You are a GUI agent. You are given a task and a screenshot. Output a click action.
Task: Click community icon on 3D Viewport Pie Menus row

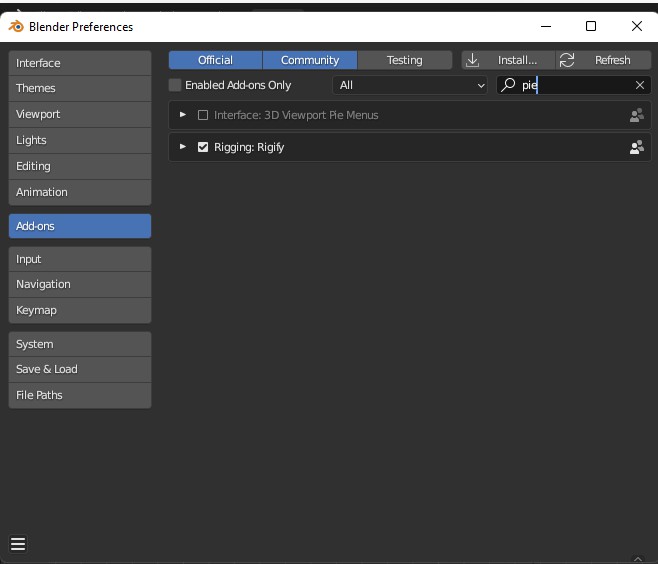[x=636, y=115]
